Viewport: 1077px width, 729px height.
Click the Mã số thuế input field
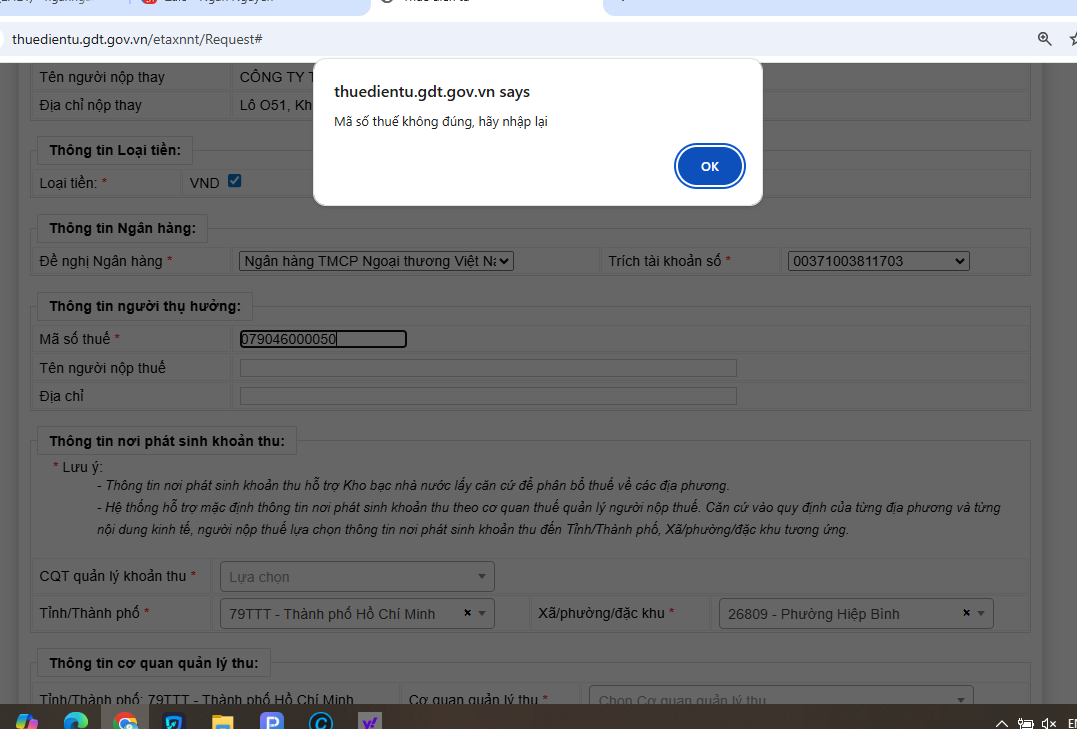pyautogui.click(x=323, y=339)
